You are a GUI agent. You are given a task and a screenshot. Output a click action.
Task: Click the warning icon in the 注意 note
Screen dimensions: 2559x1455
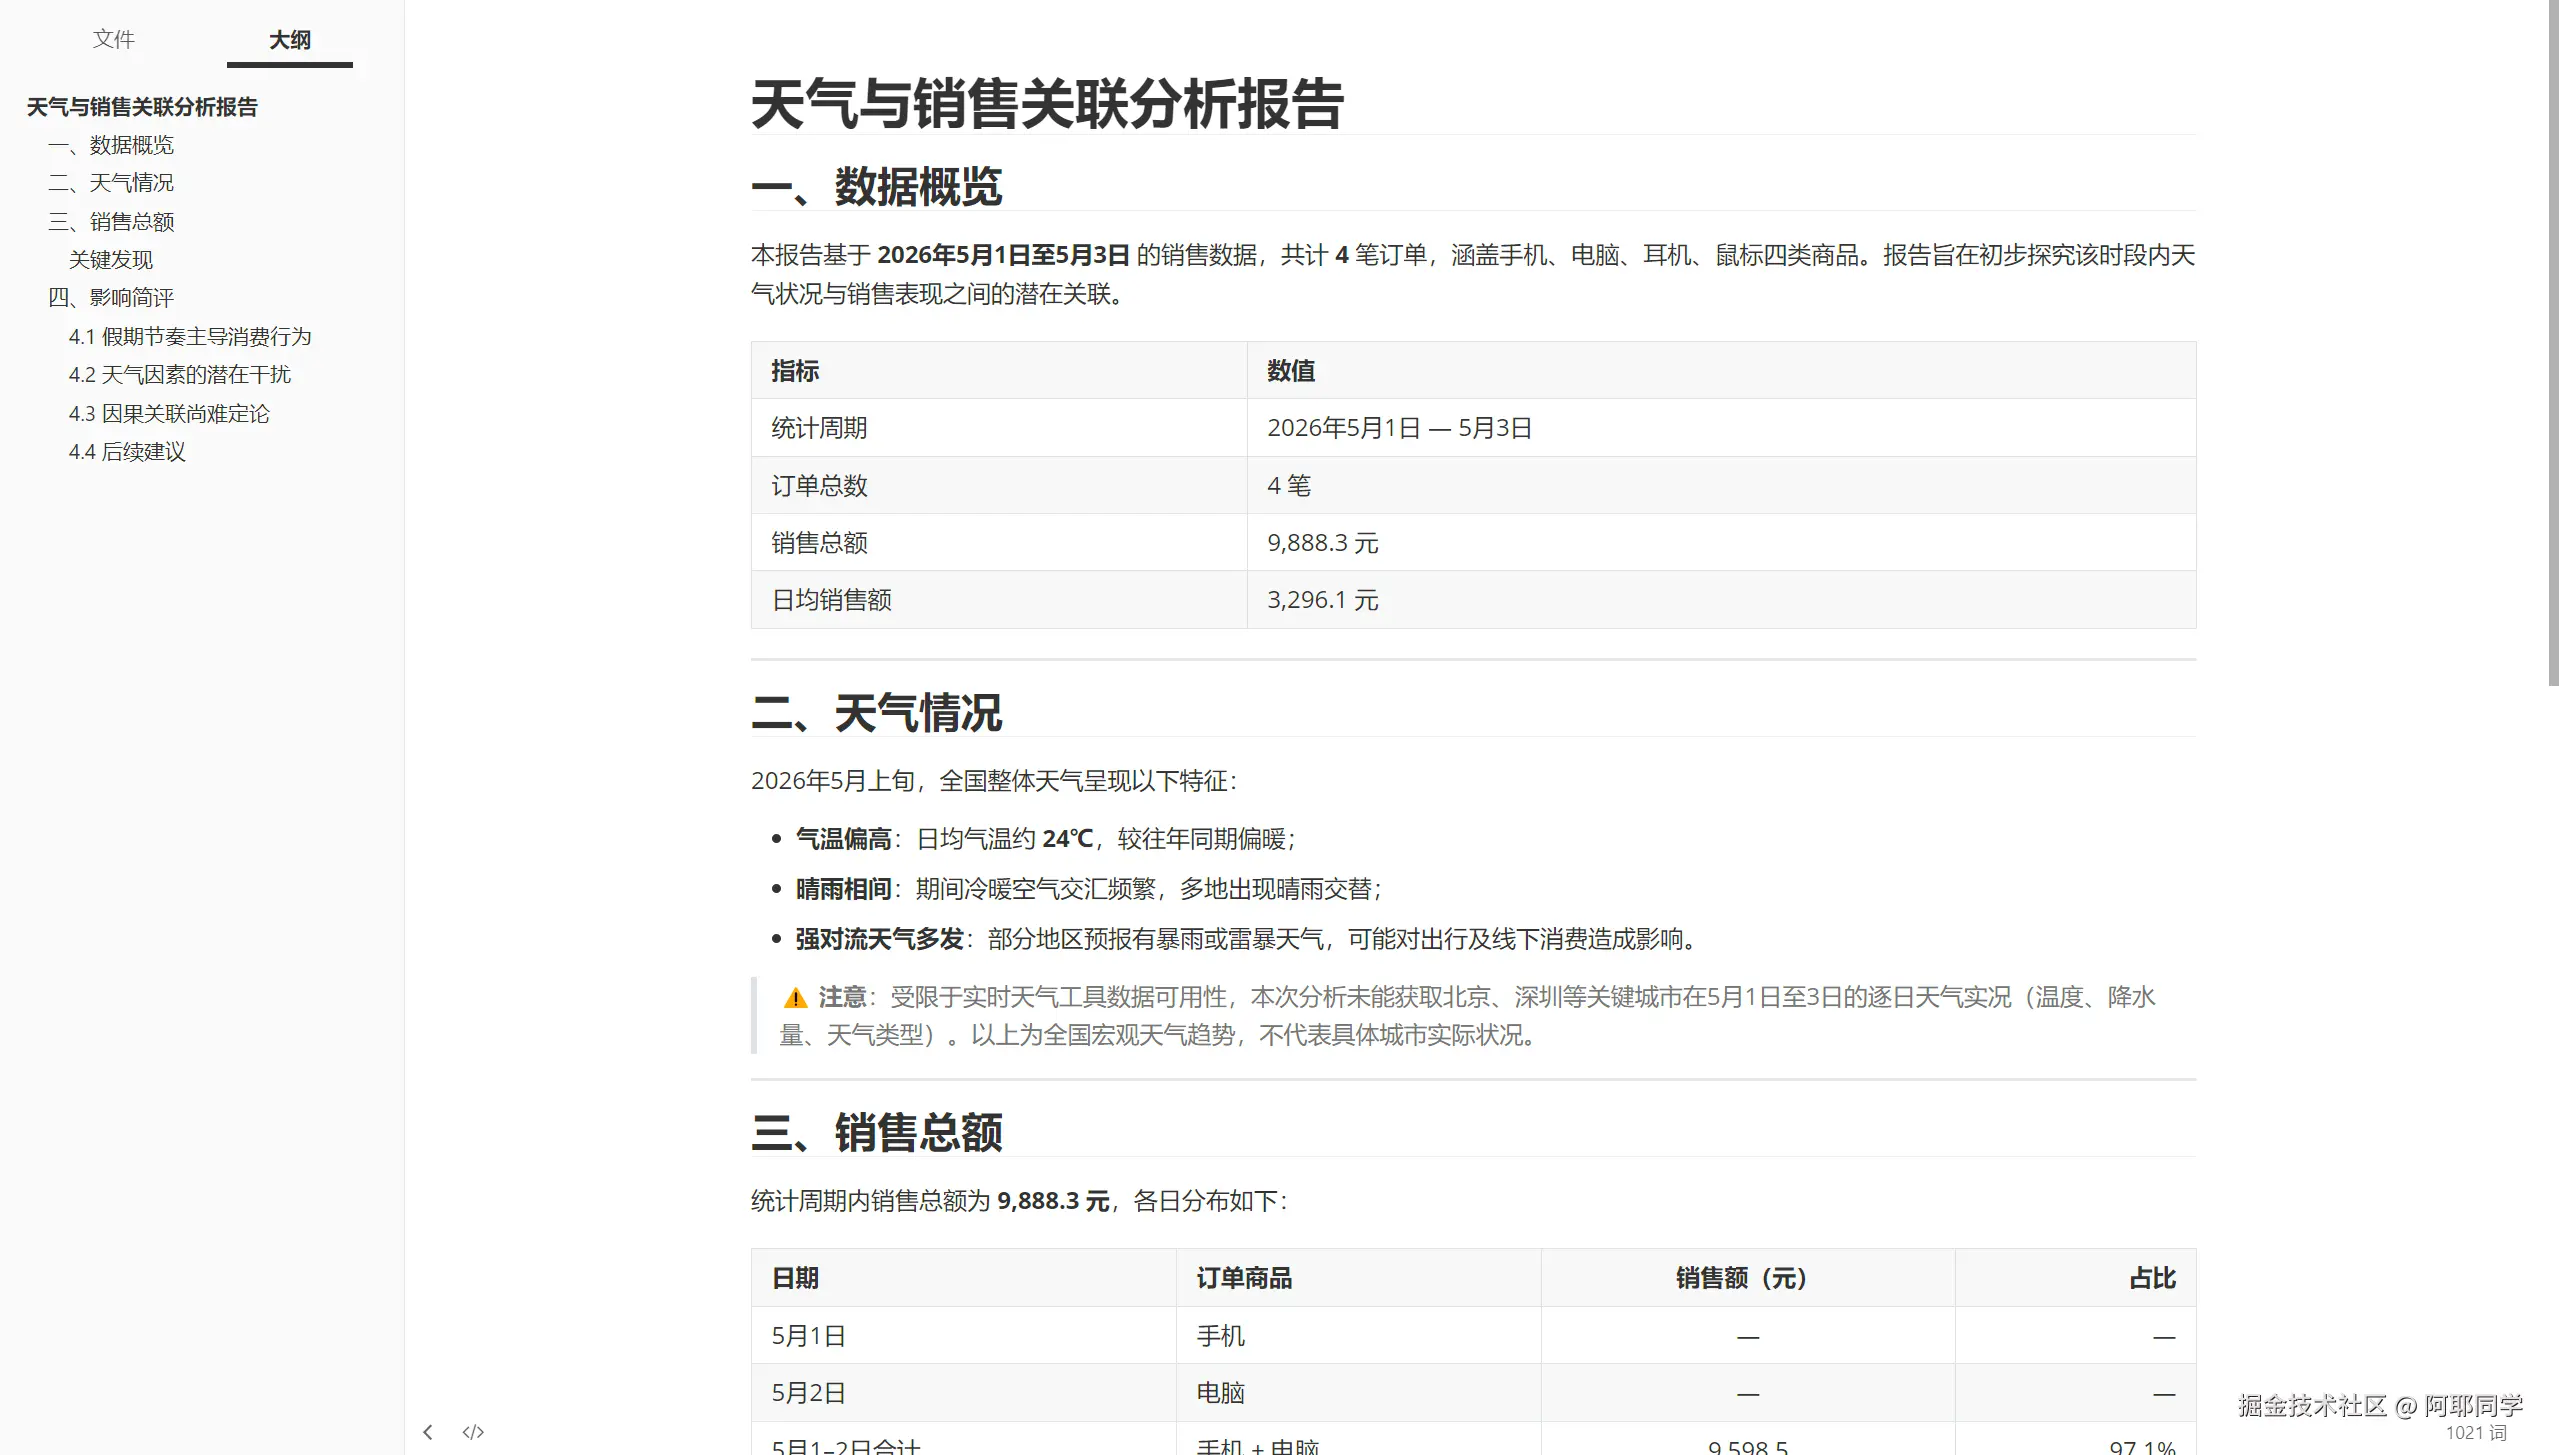pyautogui.click(x=795, y=998)
